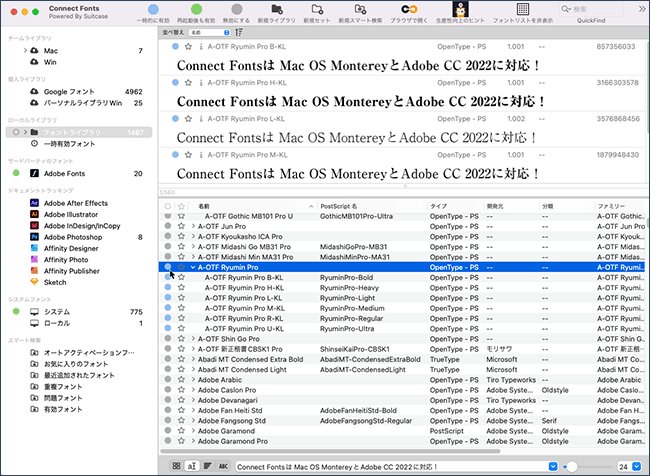Image resolution: width=650 pixels, height=476 pixels.
Task: Toggle activation for Adobe Caslon Pro
Action: pyautogui.click(x=168, y=390)
